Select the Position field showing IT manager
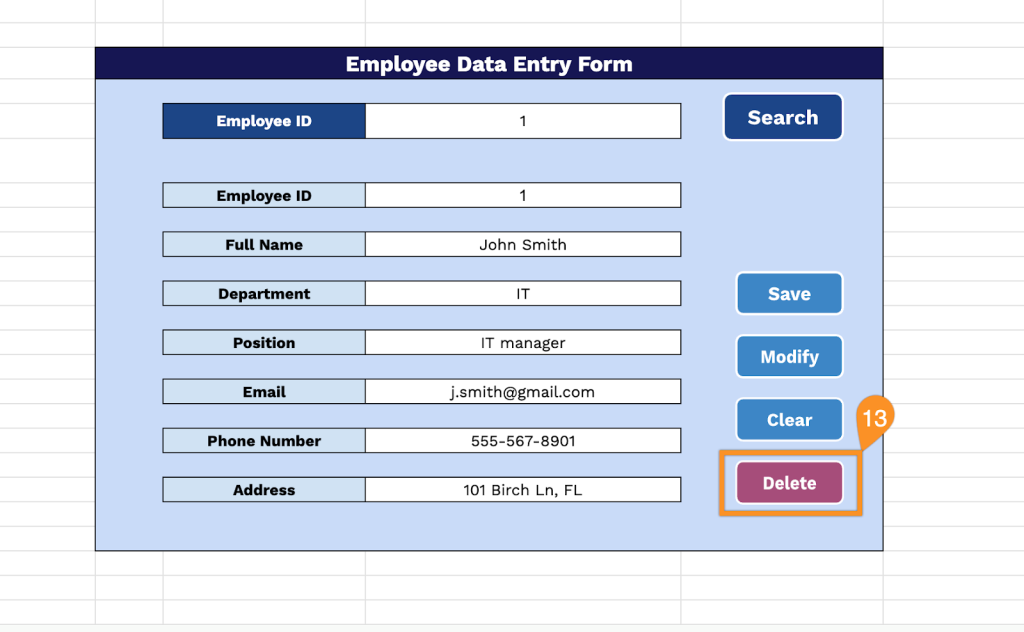Image resolution: width=1024 pixels, height=632 pixels. pos(522,342)
